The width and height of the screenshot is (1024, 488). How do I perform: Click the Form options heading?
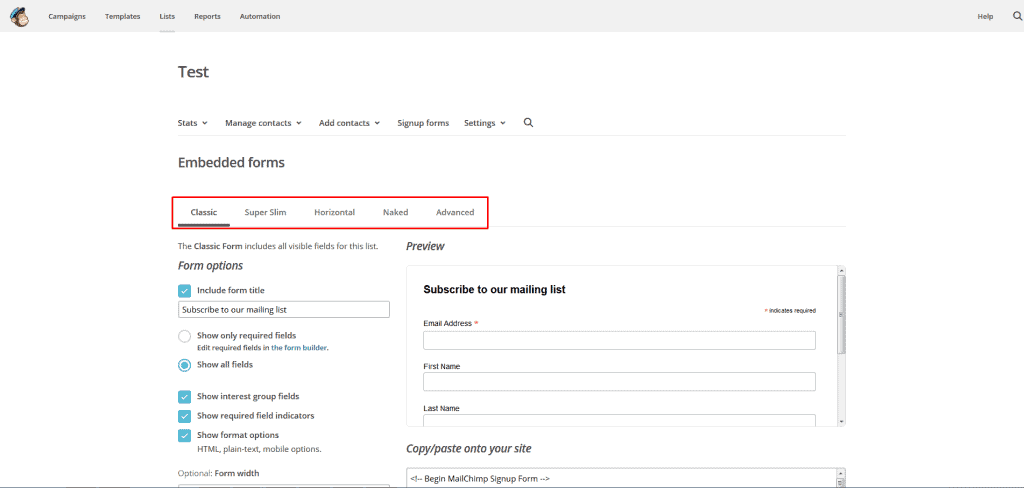click(210, 266)
